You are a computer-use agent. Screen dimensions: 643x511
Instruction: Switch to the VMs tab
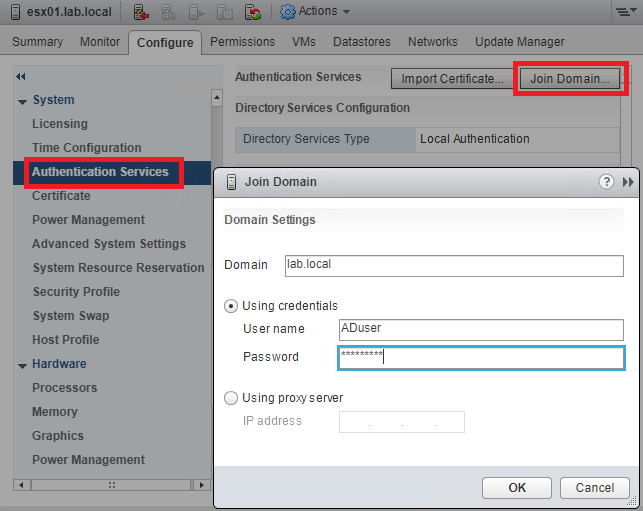point(304,42)
